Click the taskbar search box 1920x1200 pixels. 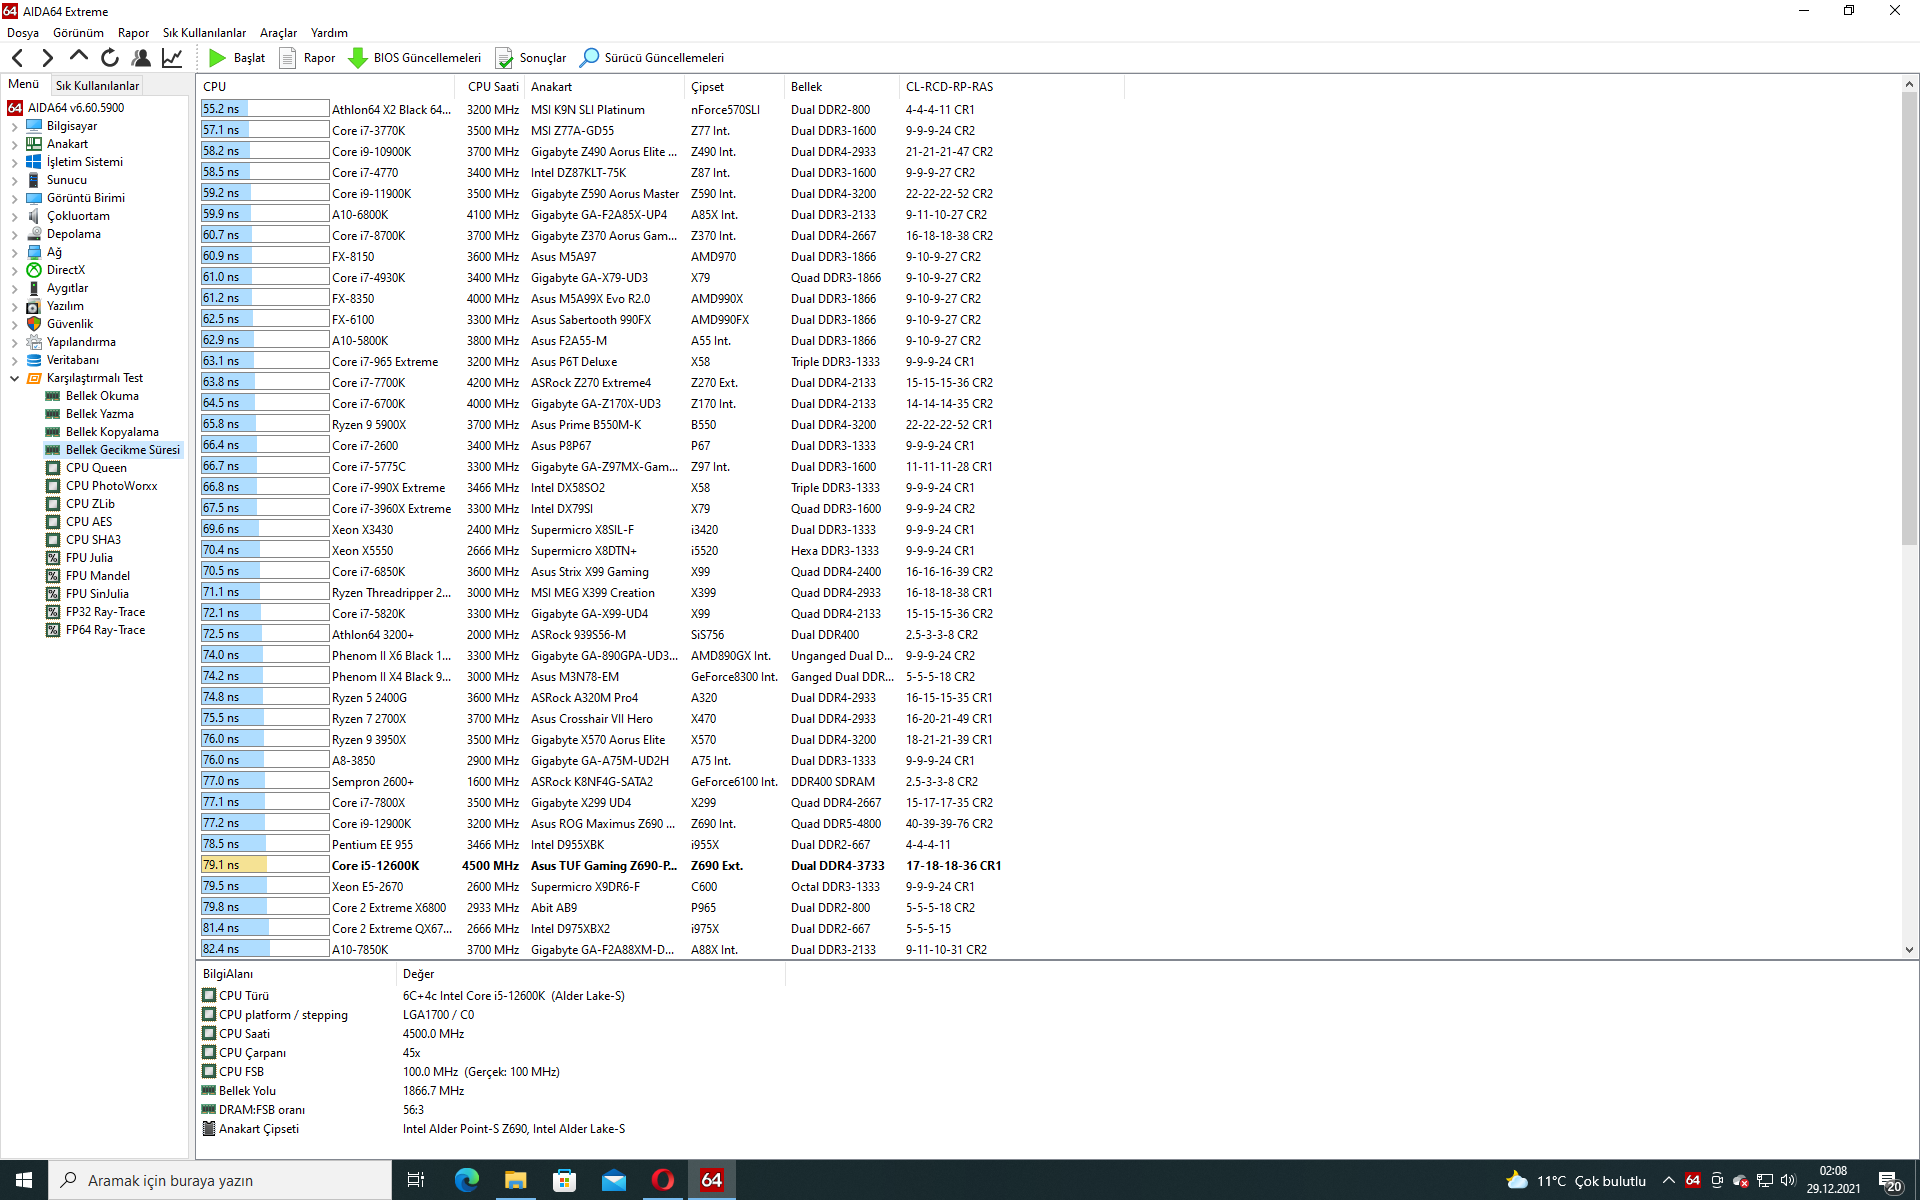coord(220,1180)
